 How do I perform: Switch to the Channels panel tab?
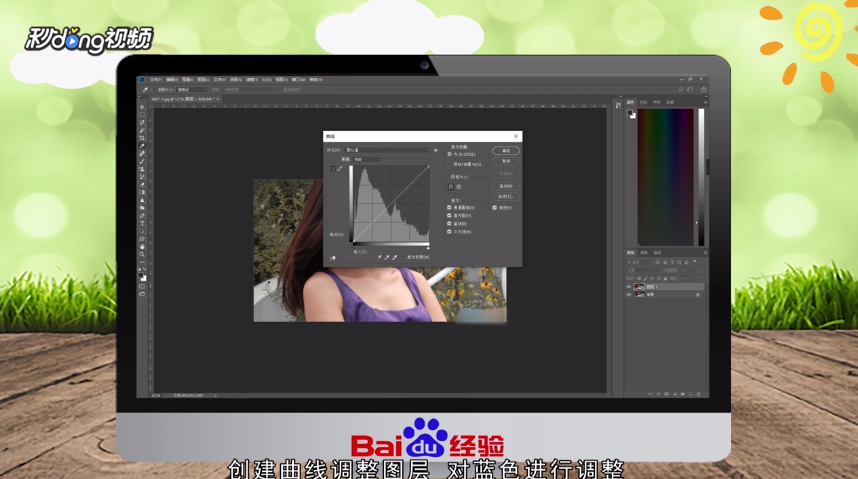[644, 252]
